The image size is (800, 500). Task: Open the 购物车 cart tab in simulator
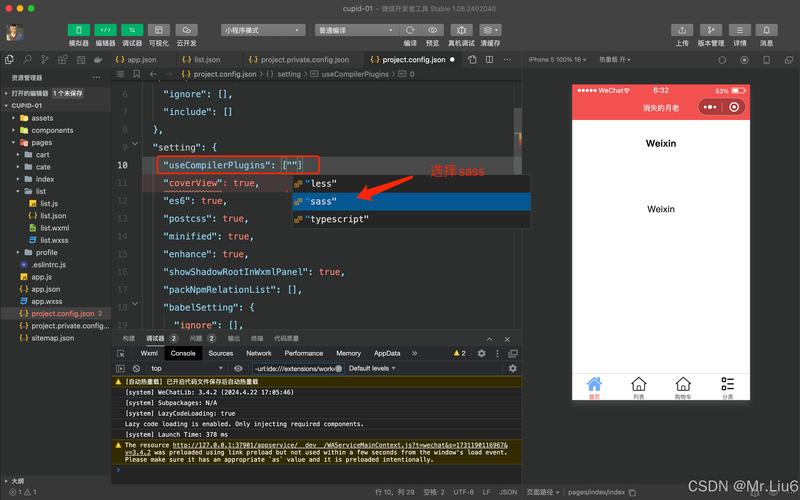pos(683,386)
